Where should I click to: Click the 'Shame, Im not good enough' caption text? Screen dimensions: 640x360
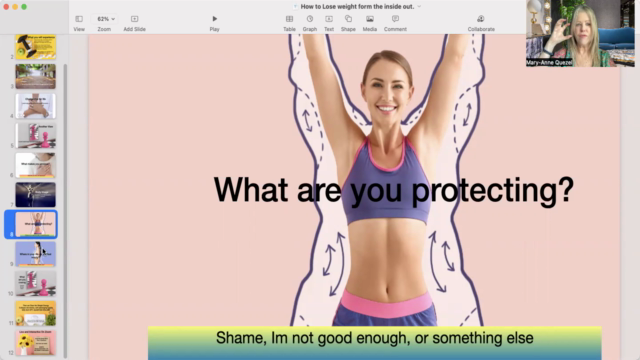click(375, 338)
